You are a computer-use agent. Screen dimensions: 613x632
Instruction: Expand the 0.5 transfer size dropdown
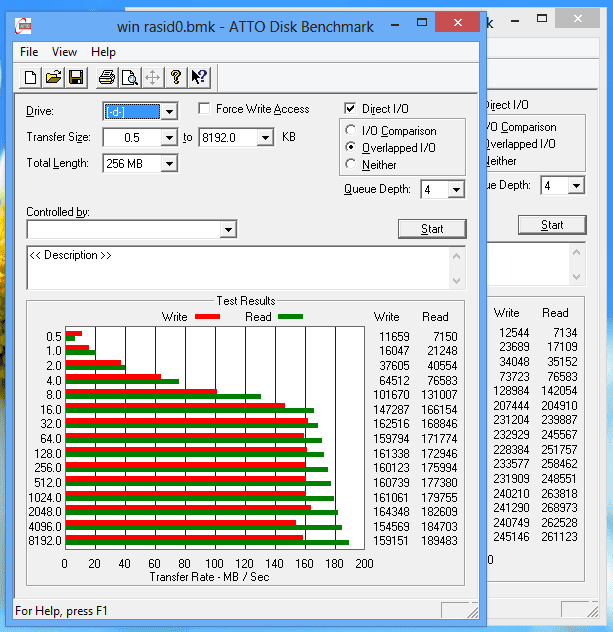[169, 138]
